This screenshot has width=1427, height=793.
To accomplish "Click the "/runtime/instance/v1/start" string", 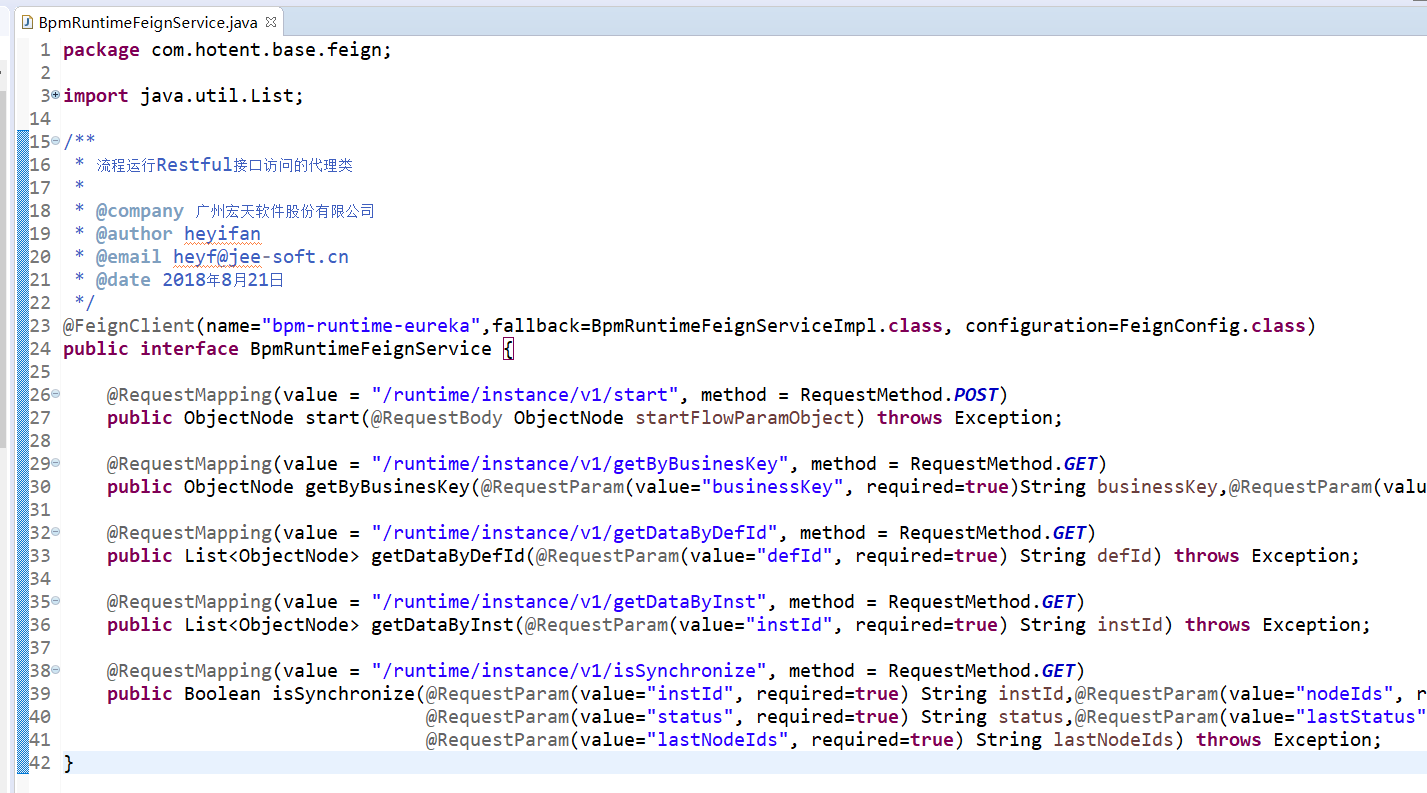I will [525, 395].
